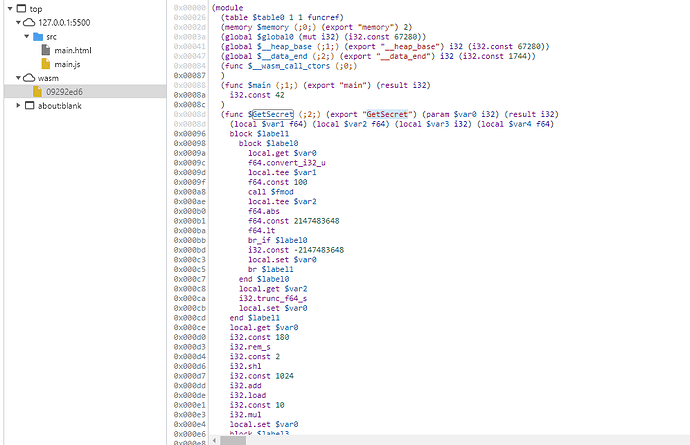This screenshot has width=690, height=445.
Task: Click line offset 0x00000 in gutter
Action: click(189, 7)
